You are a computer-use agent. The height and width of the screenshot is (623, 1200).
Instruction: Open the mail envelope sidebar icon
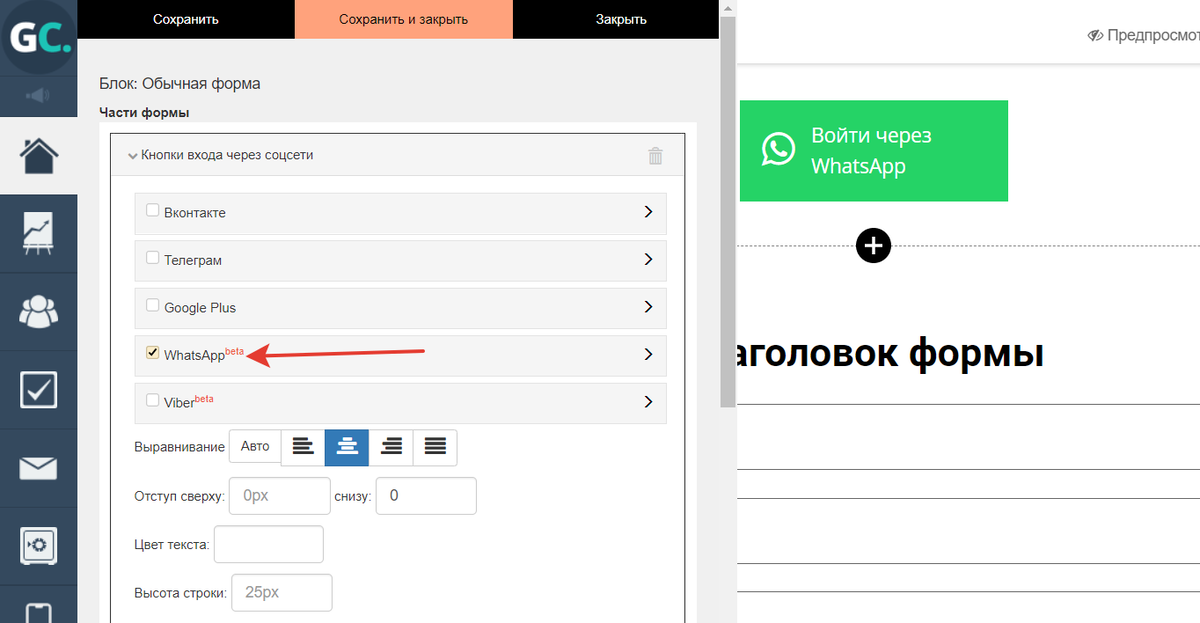point(38,468)
